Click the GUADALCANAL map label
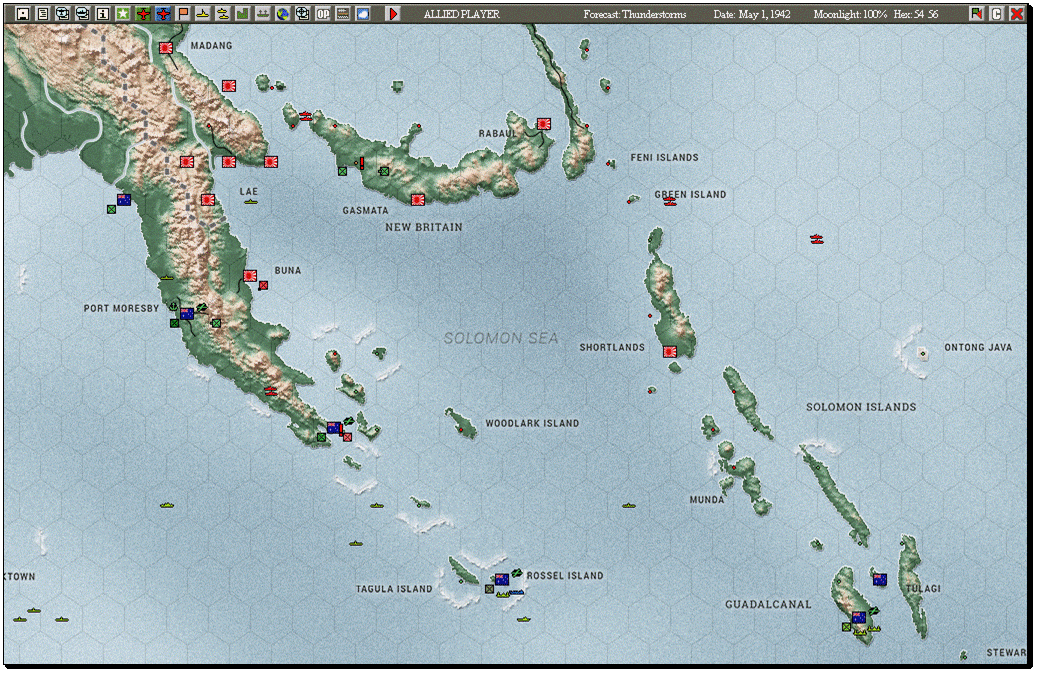This screenshot has height=674, width=1038. click(768, 604)
